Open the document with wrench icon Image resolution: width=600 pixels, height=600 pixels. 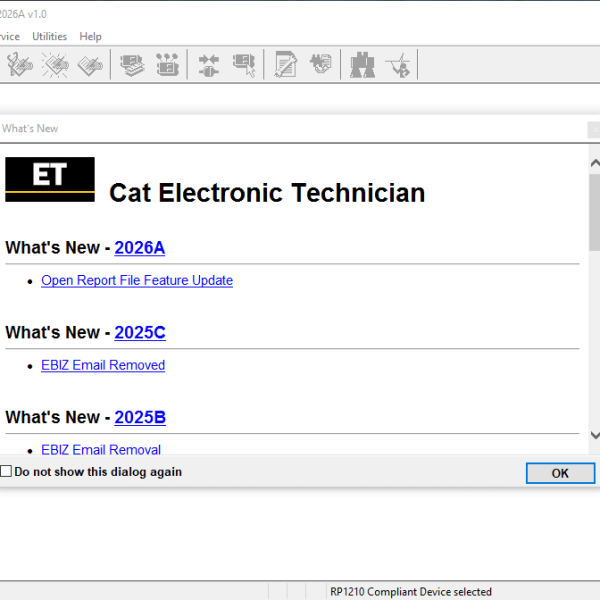pyautogui.click(x=285, y=64)
